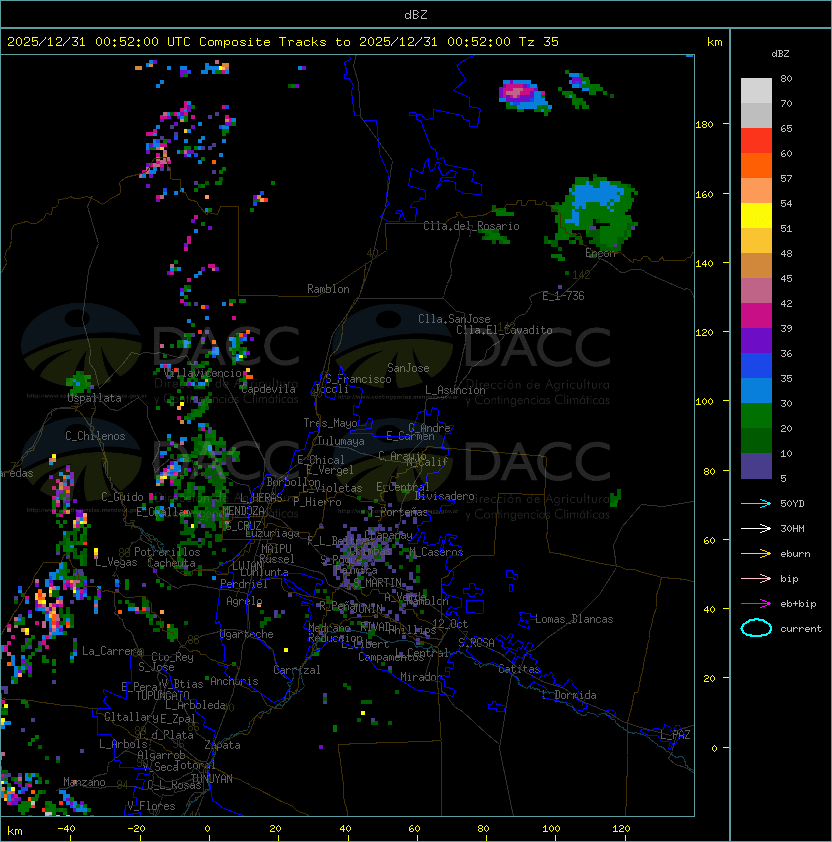Click the 'TUPUNGATO' map label

point(162,696)
